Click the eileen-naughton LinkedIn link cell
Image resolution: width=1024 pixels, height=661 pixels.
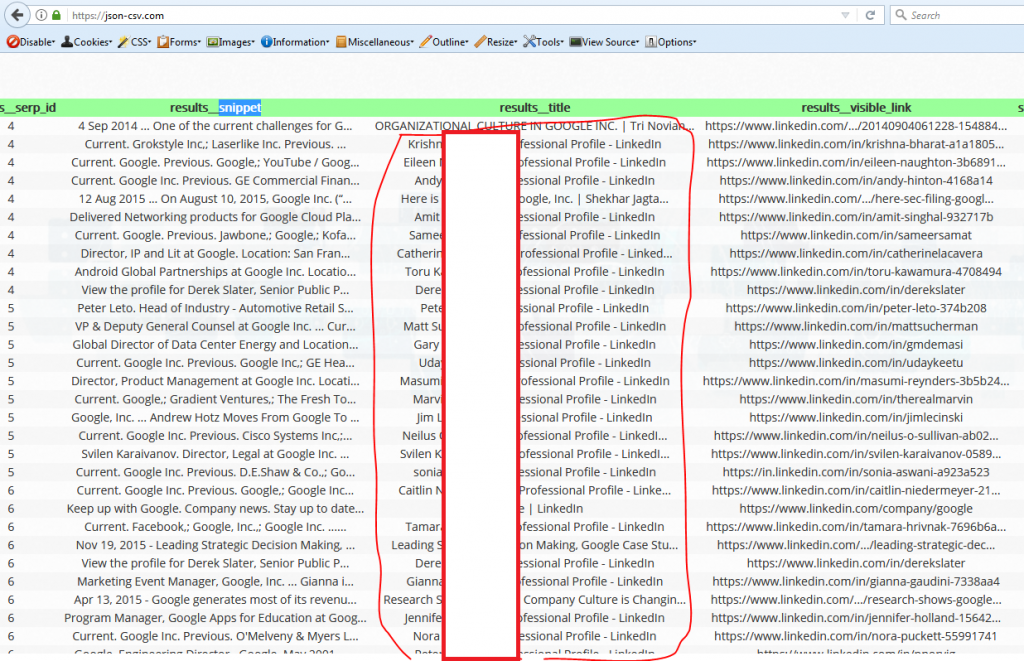click(x=856, y=163)
